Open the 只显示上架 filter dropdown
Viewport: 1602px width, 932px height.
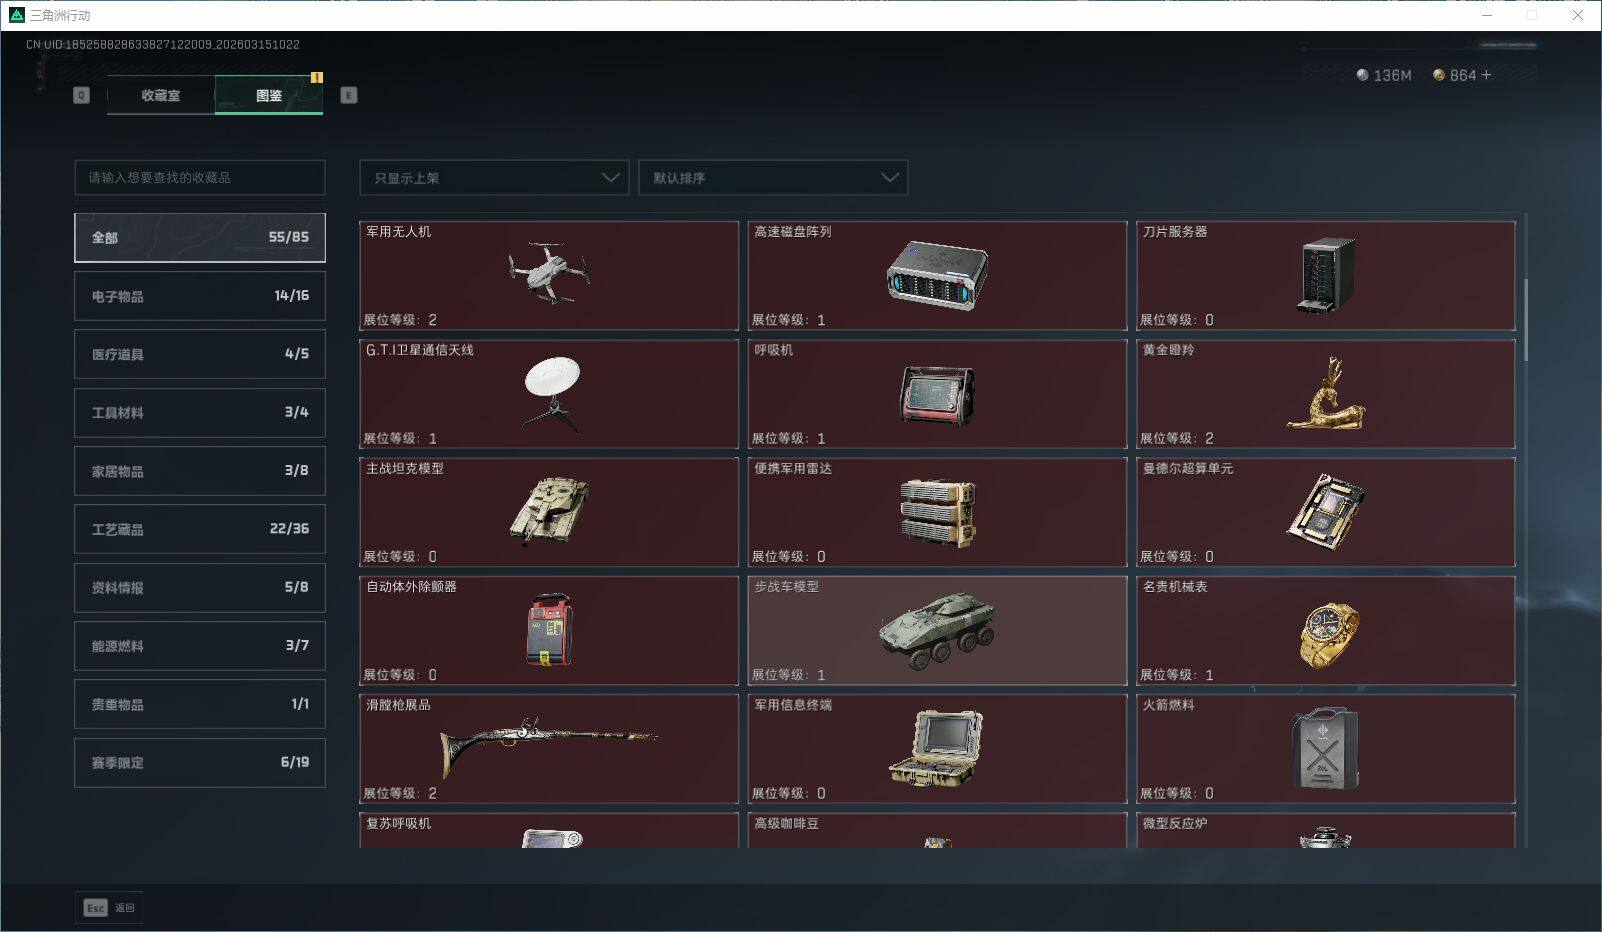494,177
